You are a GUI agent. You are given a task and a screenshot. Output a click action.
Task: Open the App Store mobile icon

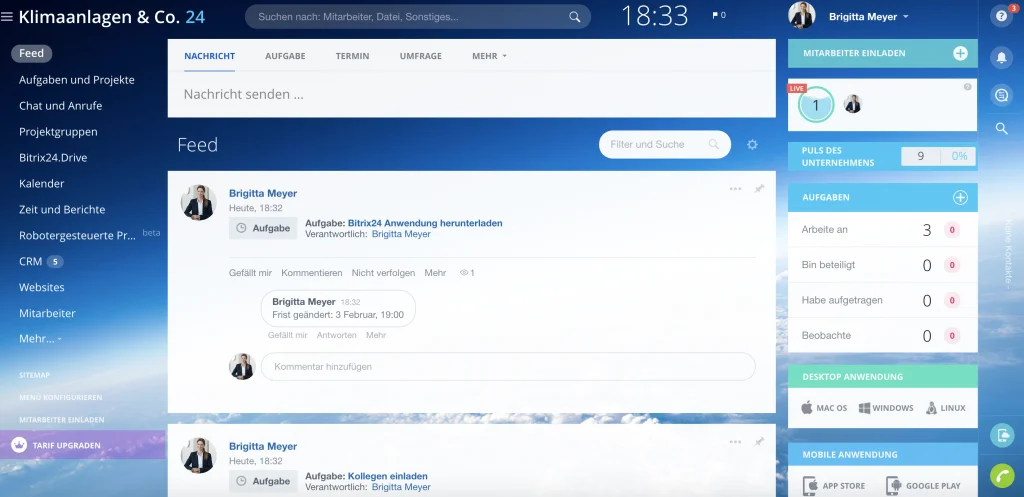click(x=810, y=486)
